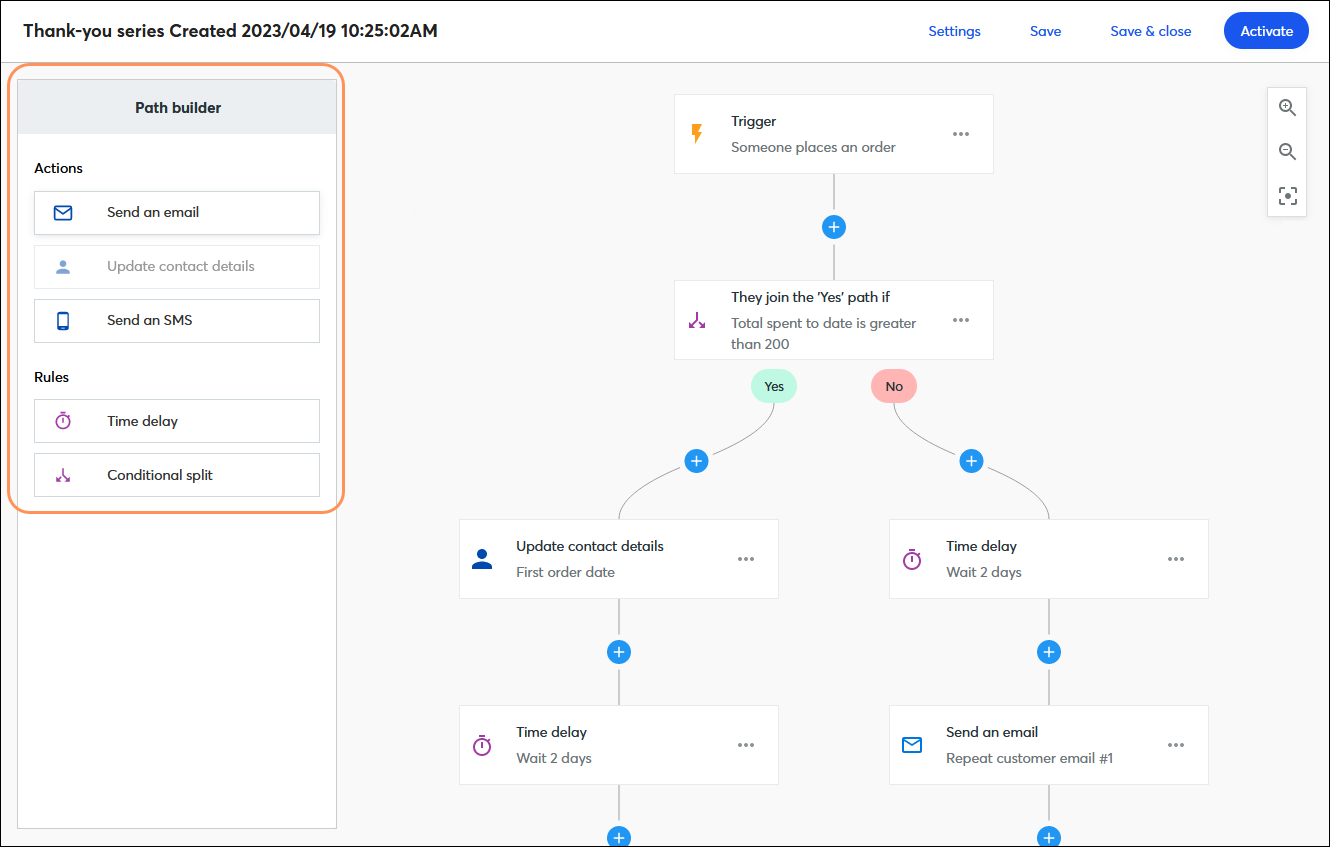Select the Send an email action button
Image resolution: width=1330 pixels, height=847 pixels.
[177, 213]
